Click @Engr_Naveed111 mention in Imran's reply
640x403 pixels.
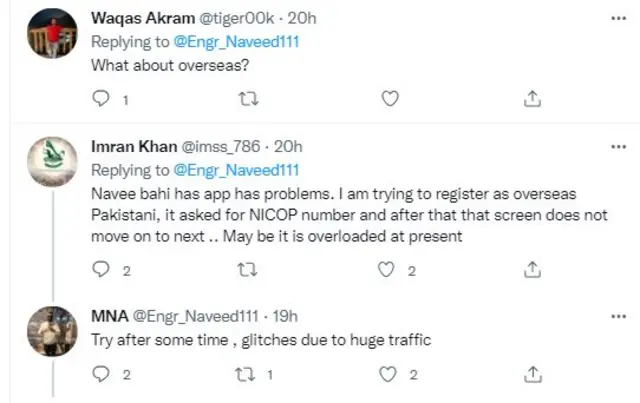(236, 169)
